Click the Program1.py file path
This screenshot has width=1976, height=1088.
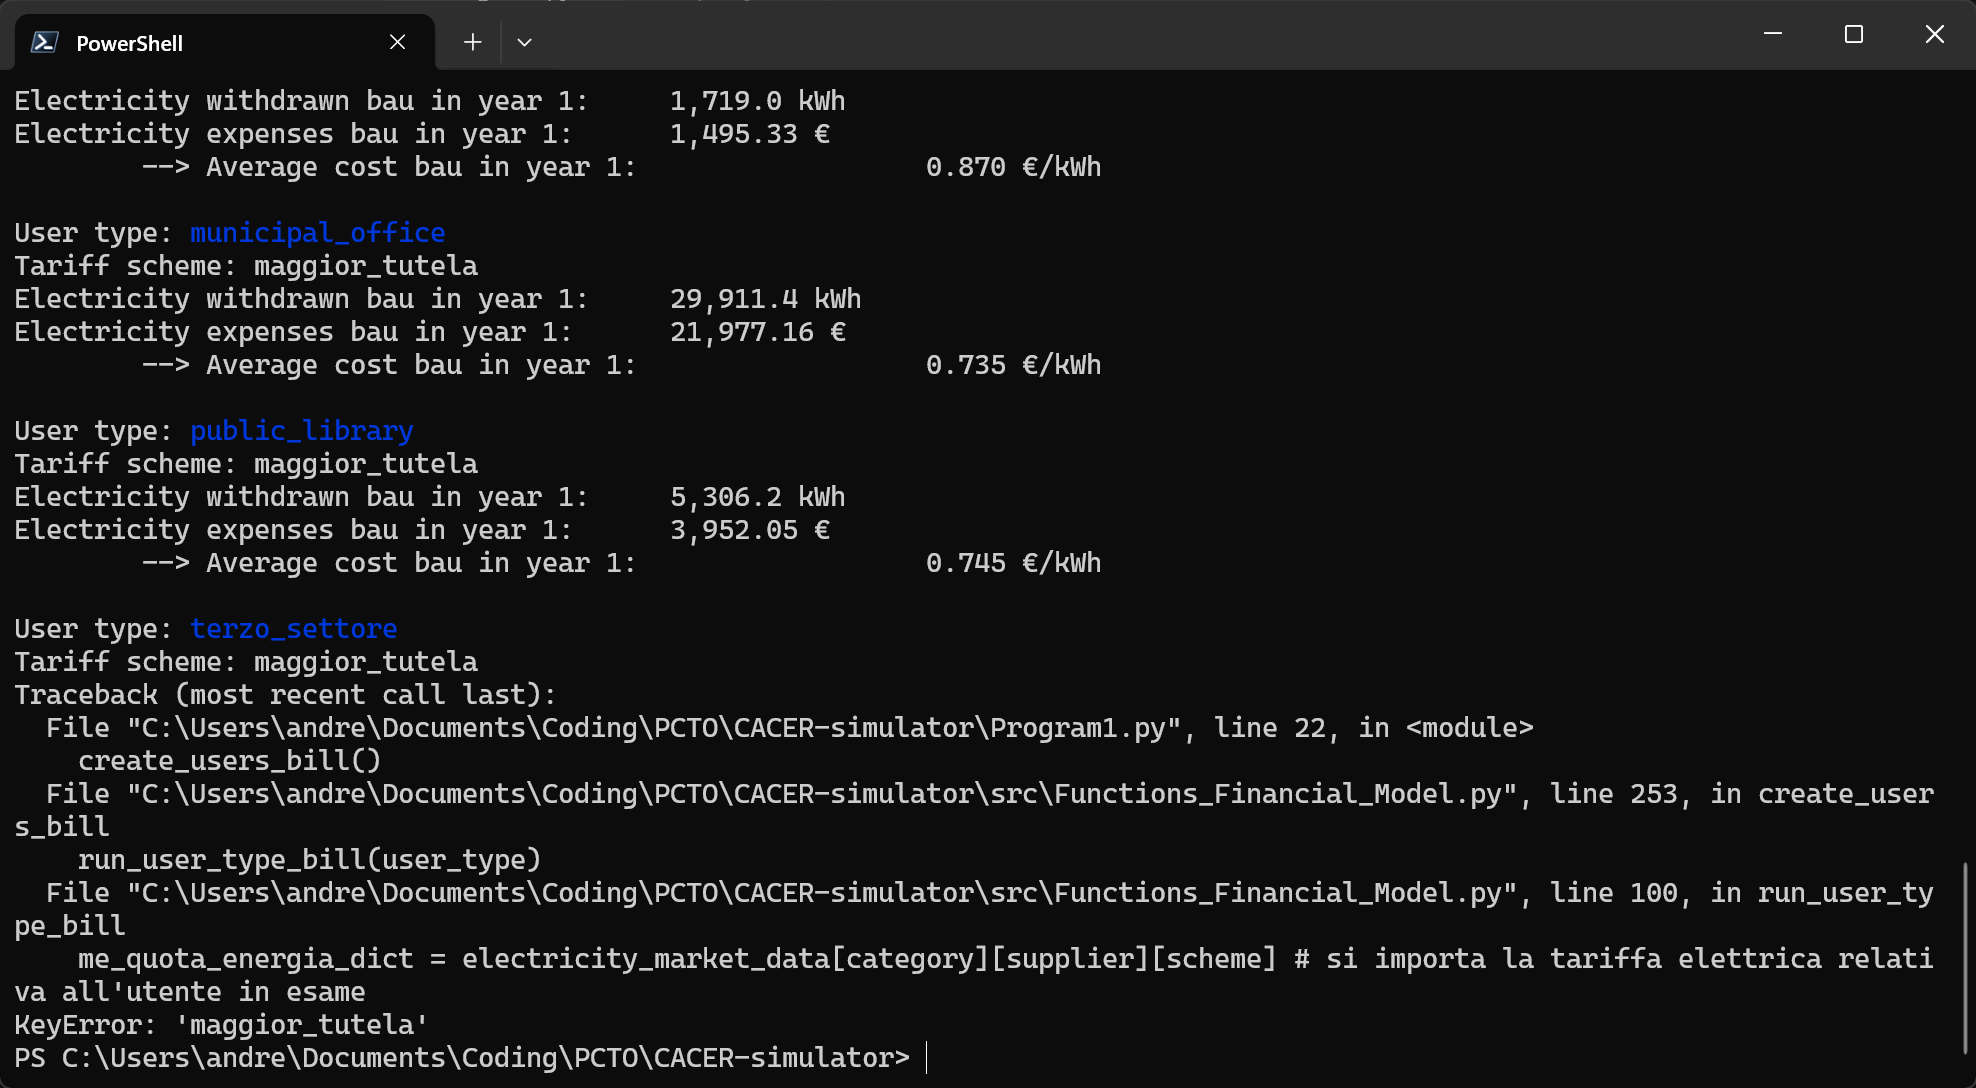pos(654,728)
